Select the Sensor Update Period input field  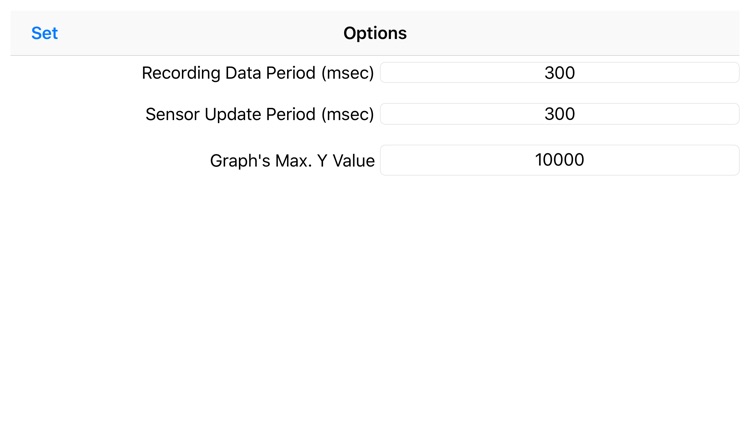[559, 114]
